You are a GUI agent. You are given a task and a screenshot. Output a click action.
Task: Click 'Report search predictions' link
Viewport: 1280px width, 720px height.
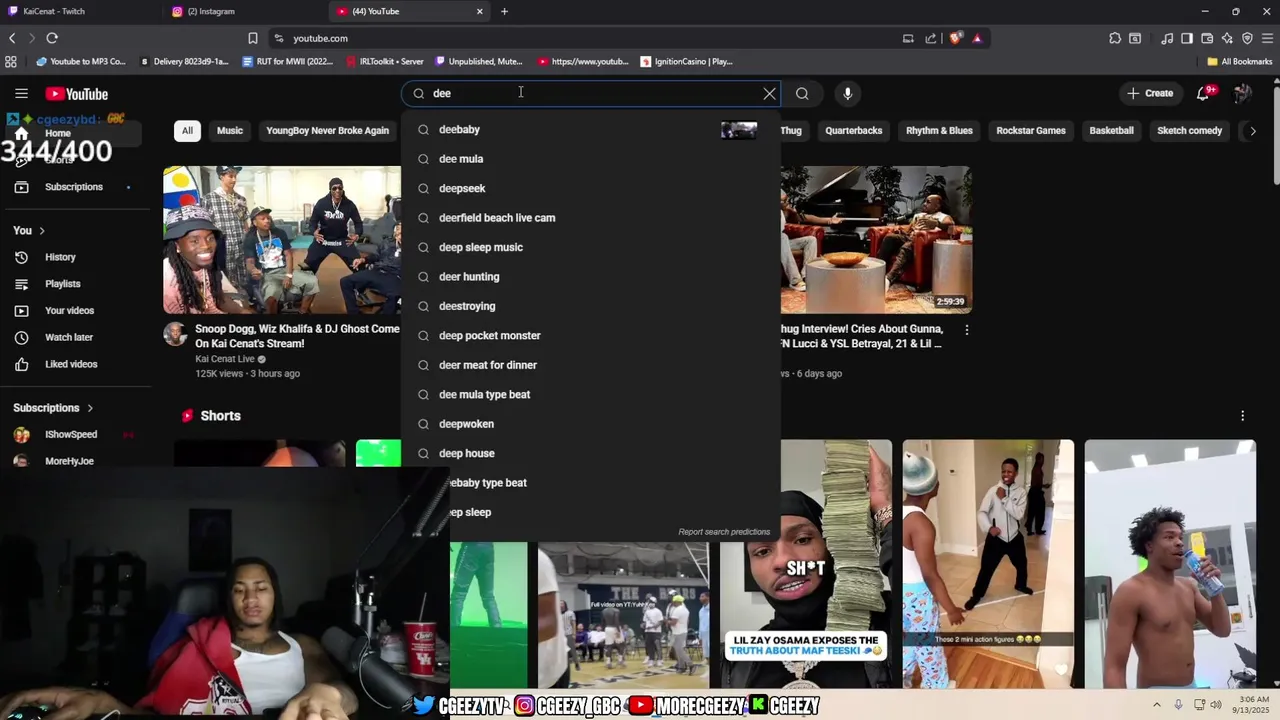(x=724, y=532)
